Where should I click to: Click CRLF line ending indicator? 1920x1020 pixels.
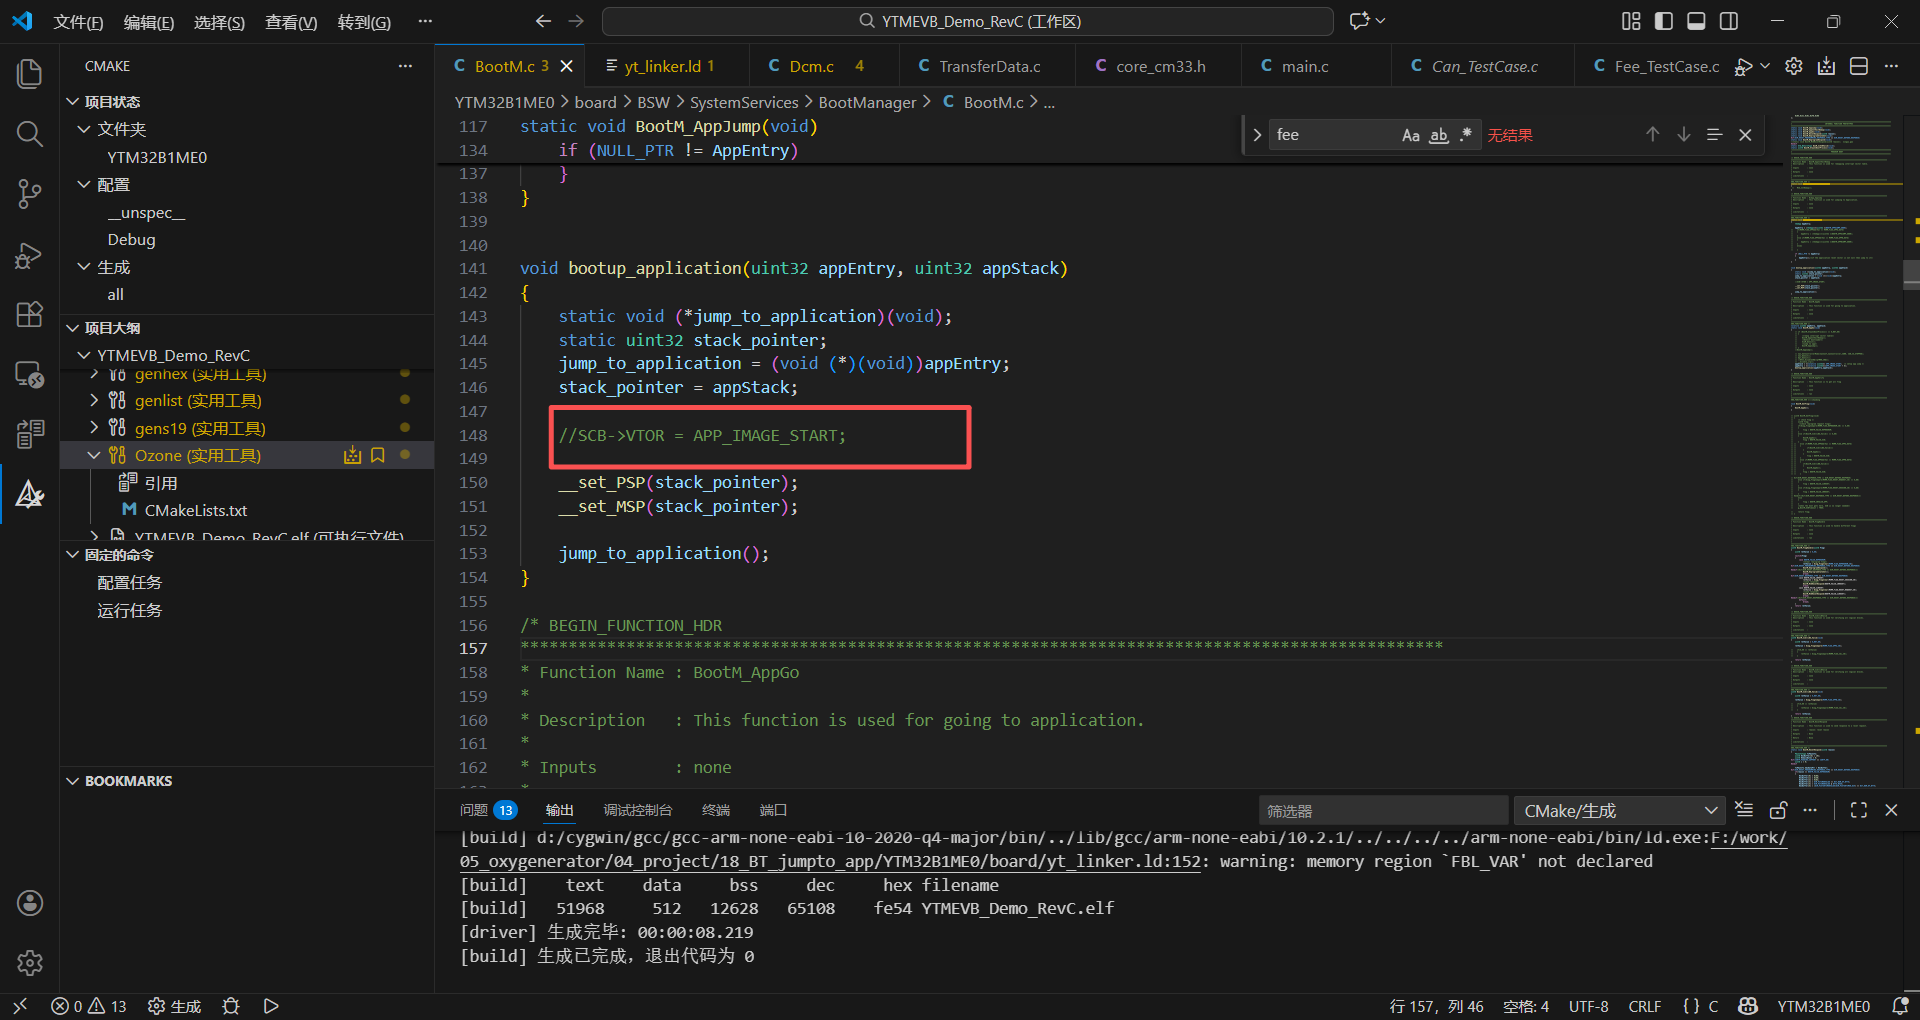click(1644, 1006)
